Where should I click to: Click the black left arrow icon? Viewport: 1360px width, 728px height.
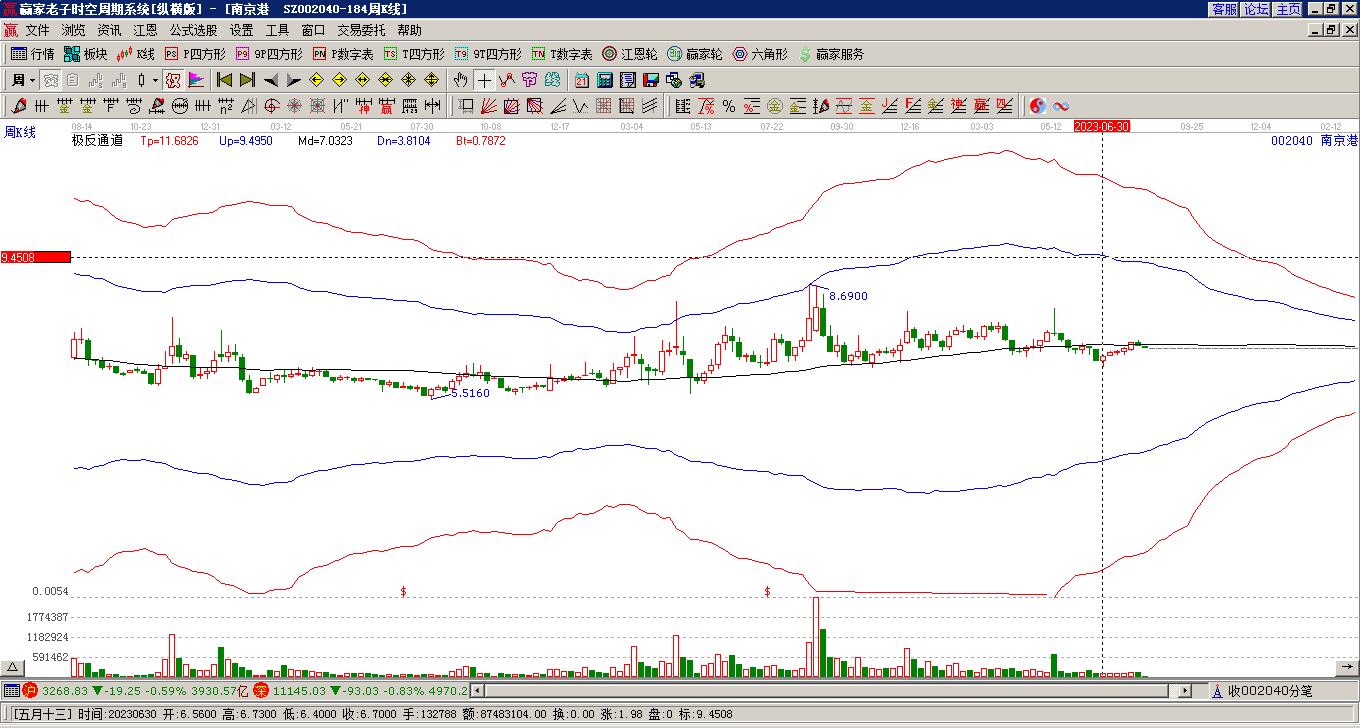click(x=270, y=80)
